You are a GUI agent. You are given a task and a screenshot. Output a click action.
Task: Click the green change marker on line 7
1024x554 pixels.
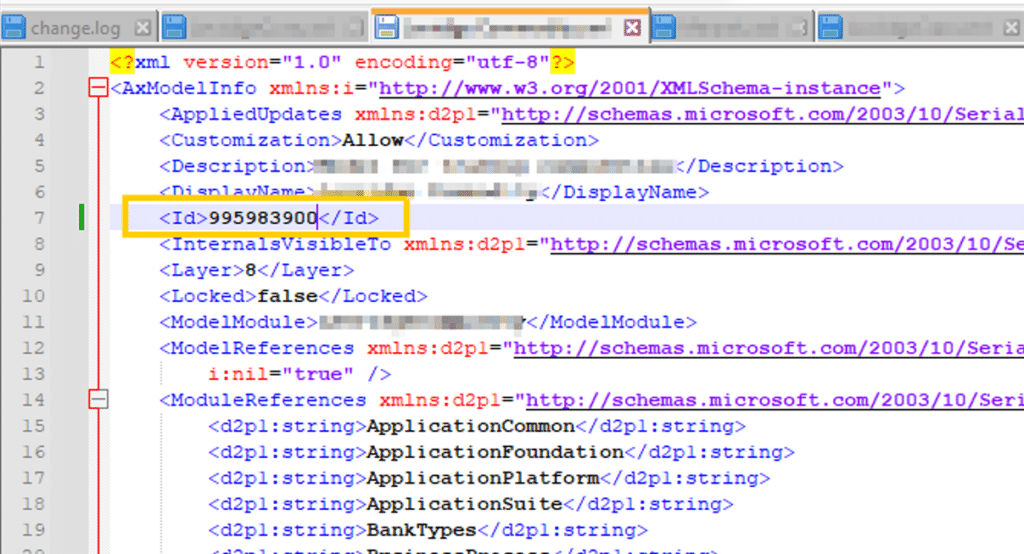tap(81, 218)
